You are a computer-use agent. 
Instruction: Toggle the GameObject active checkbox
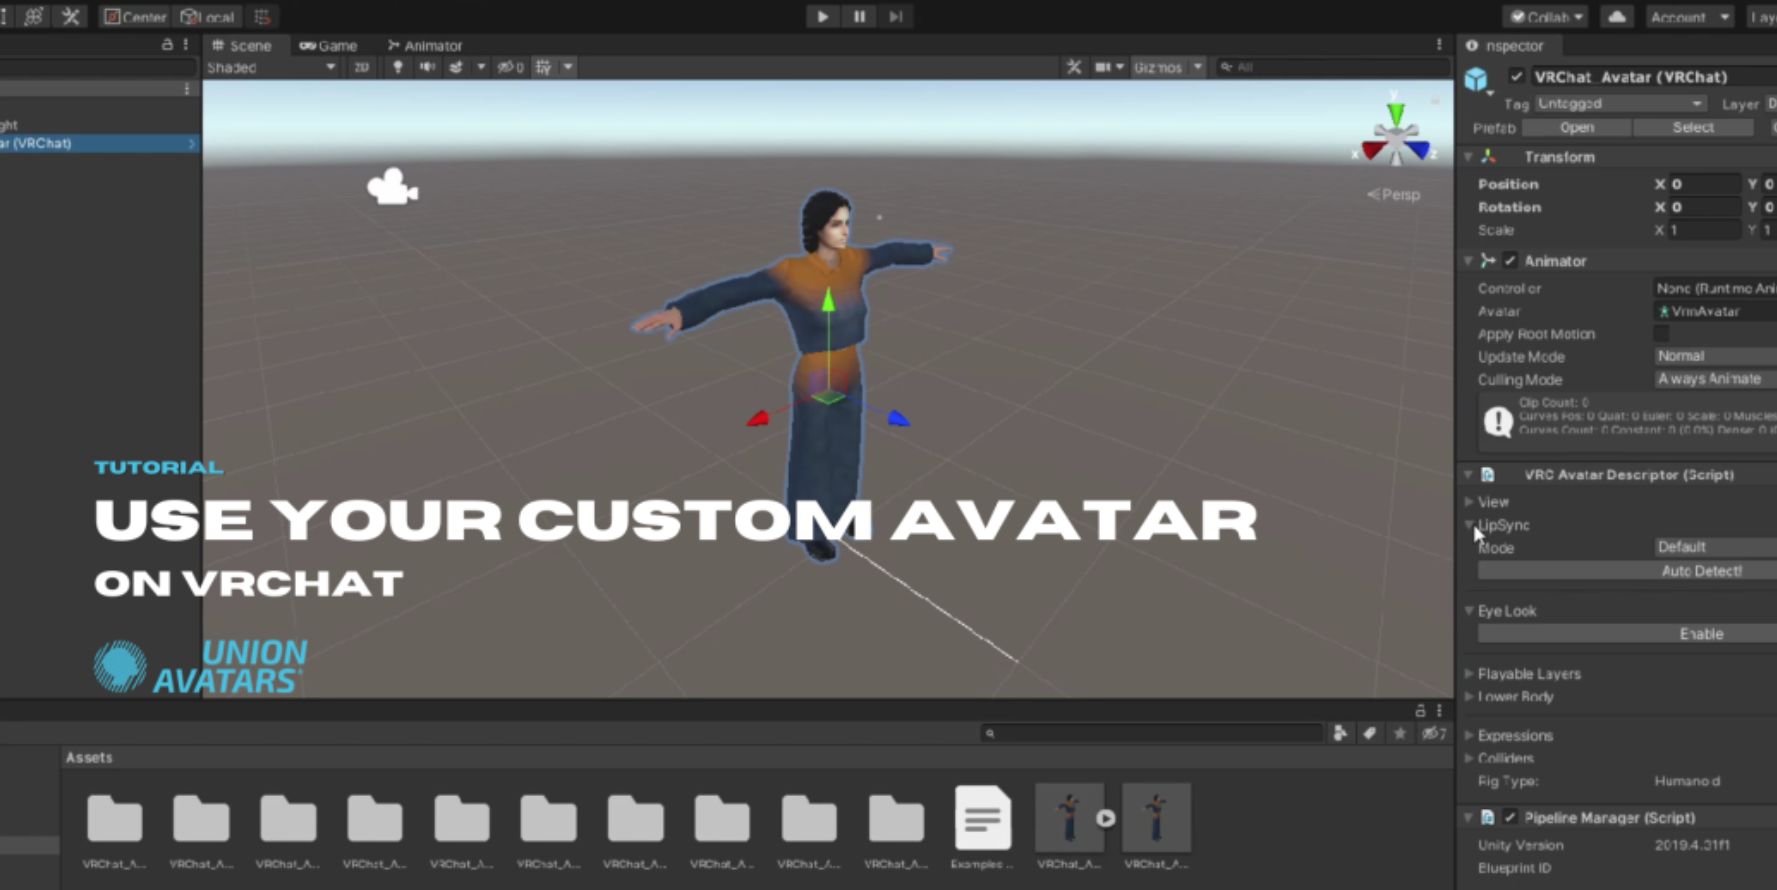tap(1517, 77)
